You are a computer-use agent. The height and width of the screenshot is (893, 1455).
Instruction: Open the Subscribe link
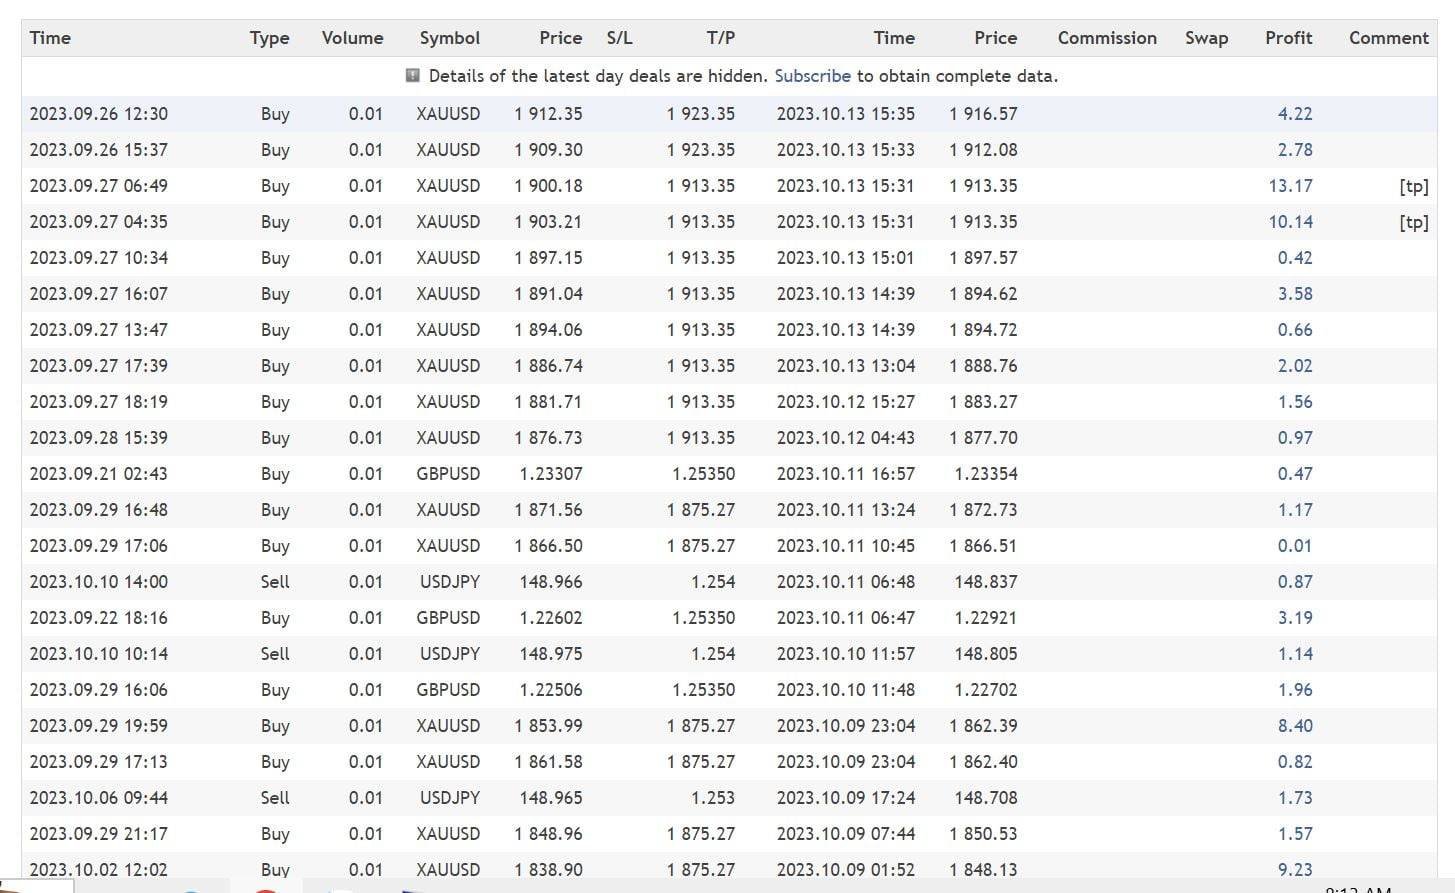[812, 76]
